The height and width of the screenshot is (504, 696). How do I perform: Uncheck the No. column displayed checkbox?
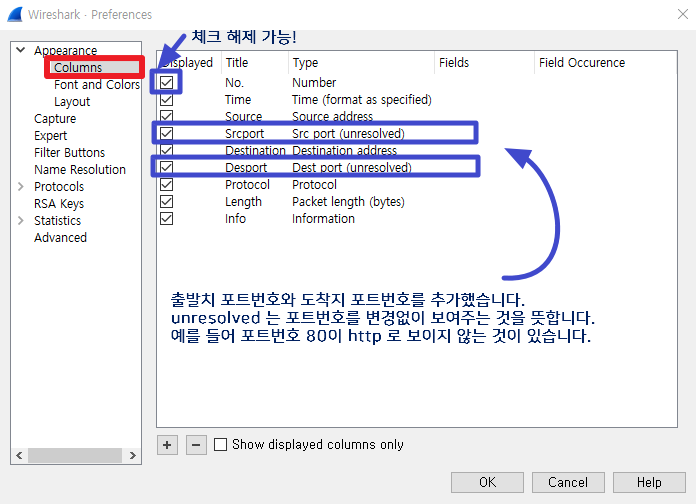pos(166,82)
